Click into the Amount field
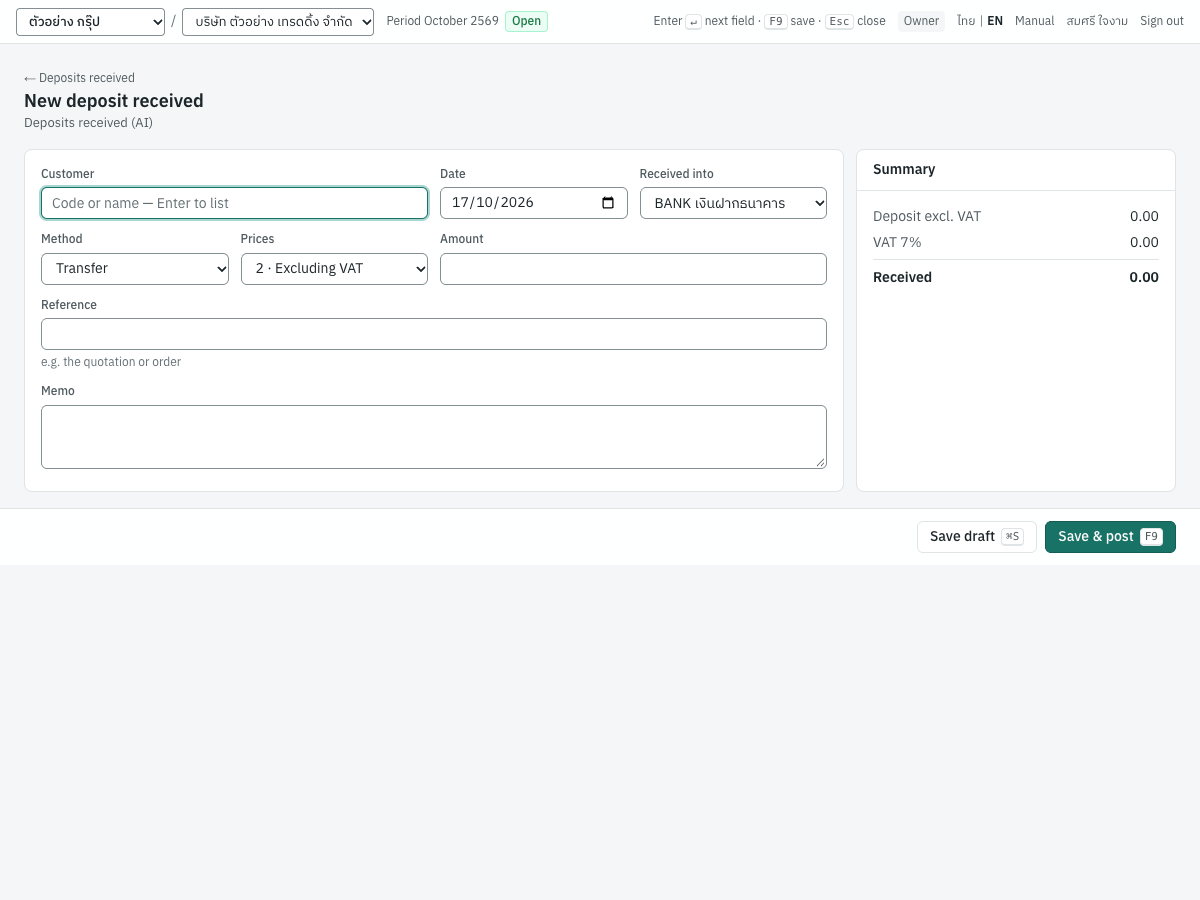Viewport: 1200px width, 900px height. coord(633,269)
